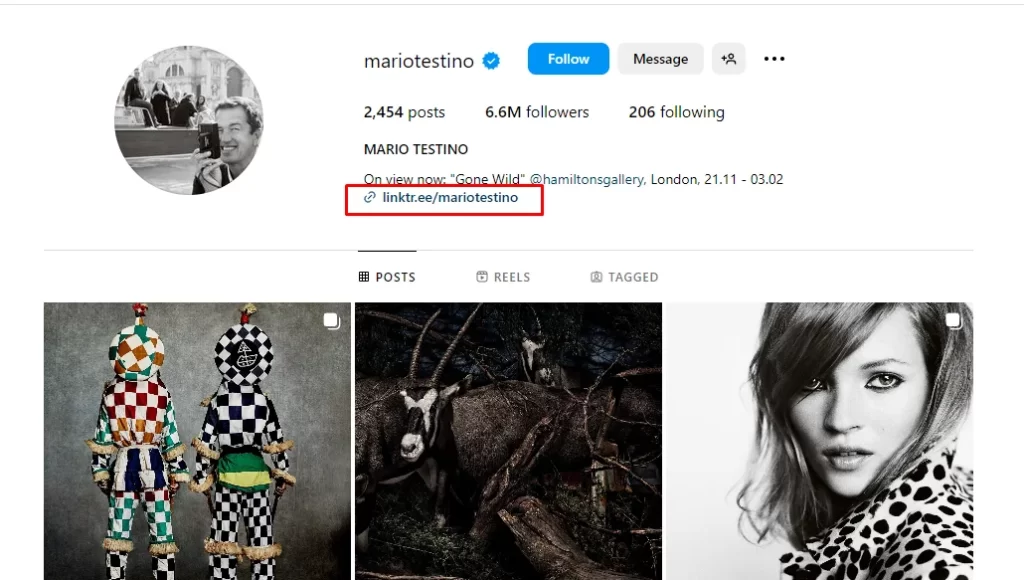Image resolution: width=1024 pixels, height=580 pixels.
Task: Open the @hamiltonsgallery mention link
Action: [x=588, y=179]
